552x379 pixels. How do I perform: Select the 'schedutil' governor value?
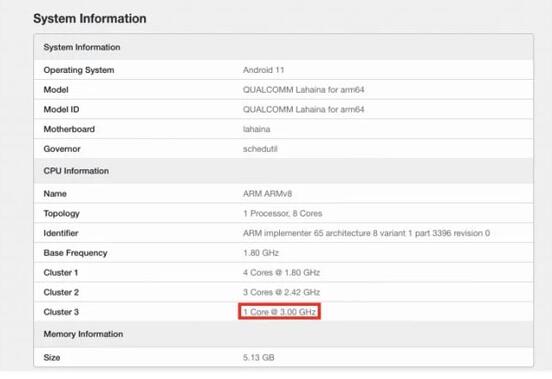point(260,149)
